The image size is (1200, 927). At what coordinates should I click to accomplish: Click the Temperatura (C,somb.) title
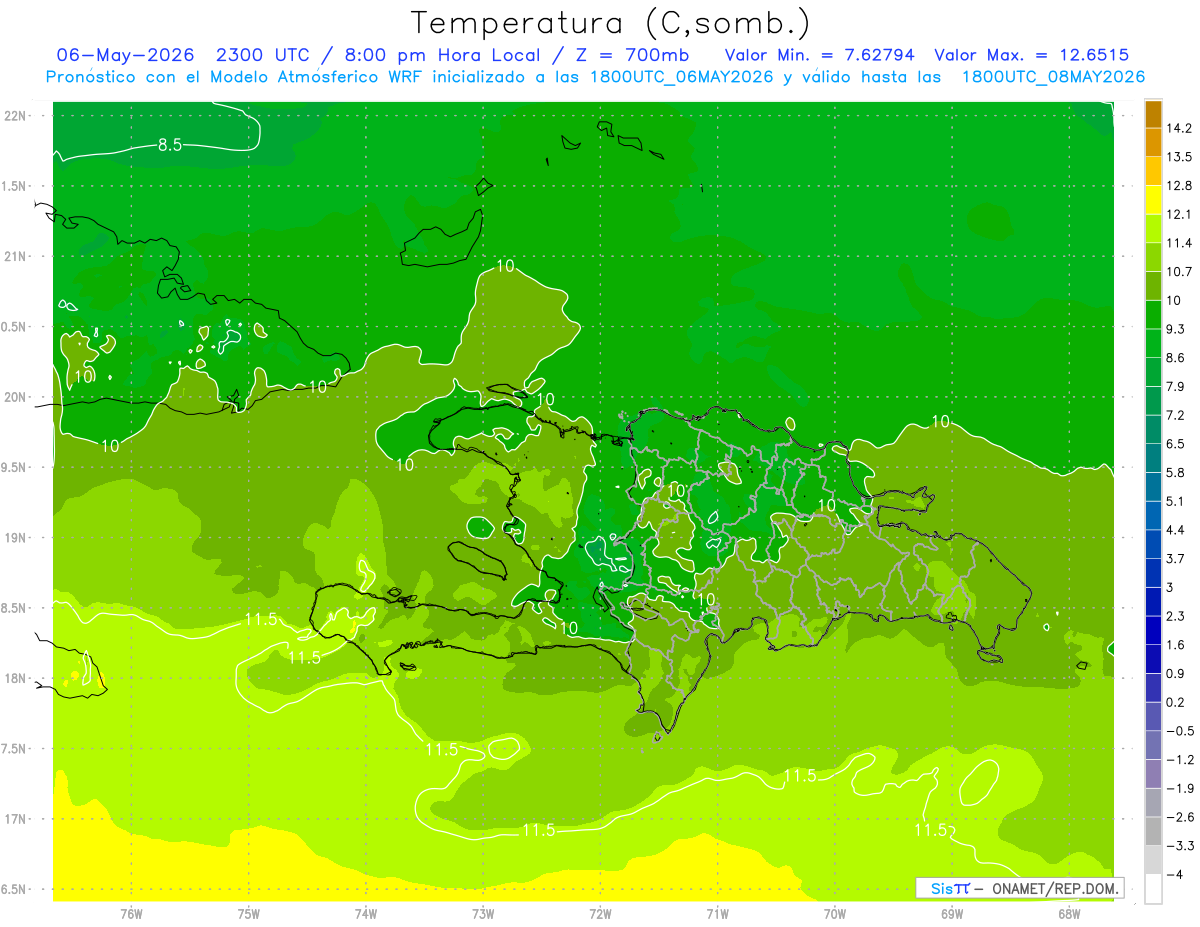(611, 23)
